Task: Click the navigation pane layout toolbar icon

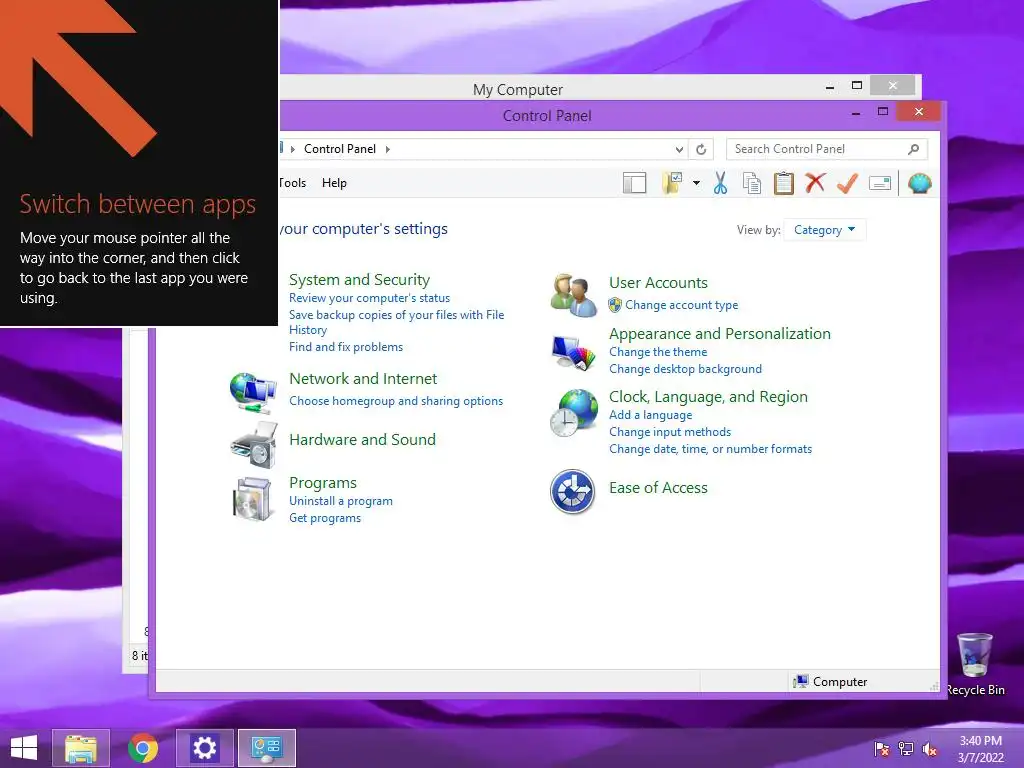Action: tap(634, 184)
